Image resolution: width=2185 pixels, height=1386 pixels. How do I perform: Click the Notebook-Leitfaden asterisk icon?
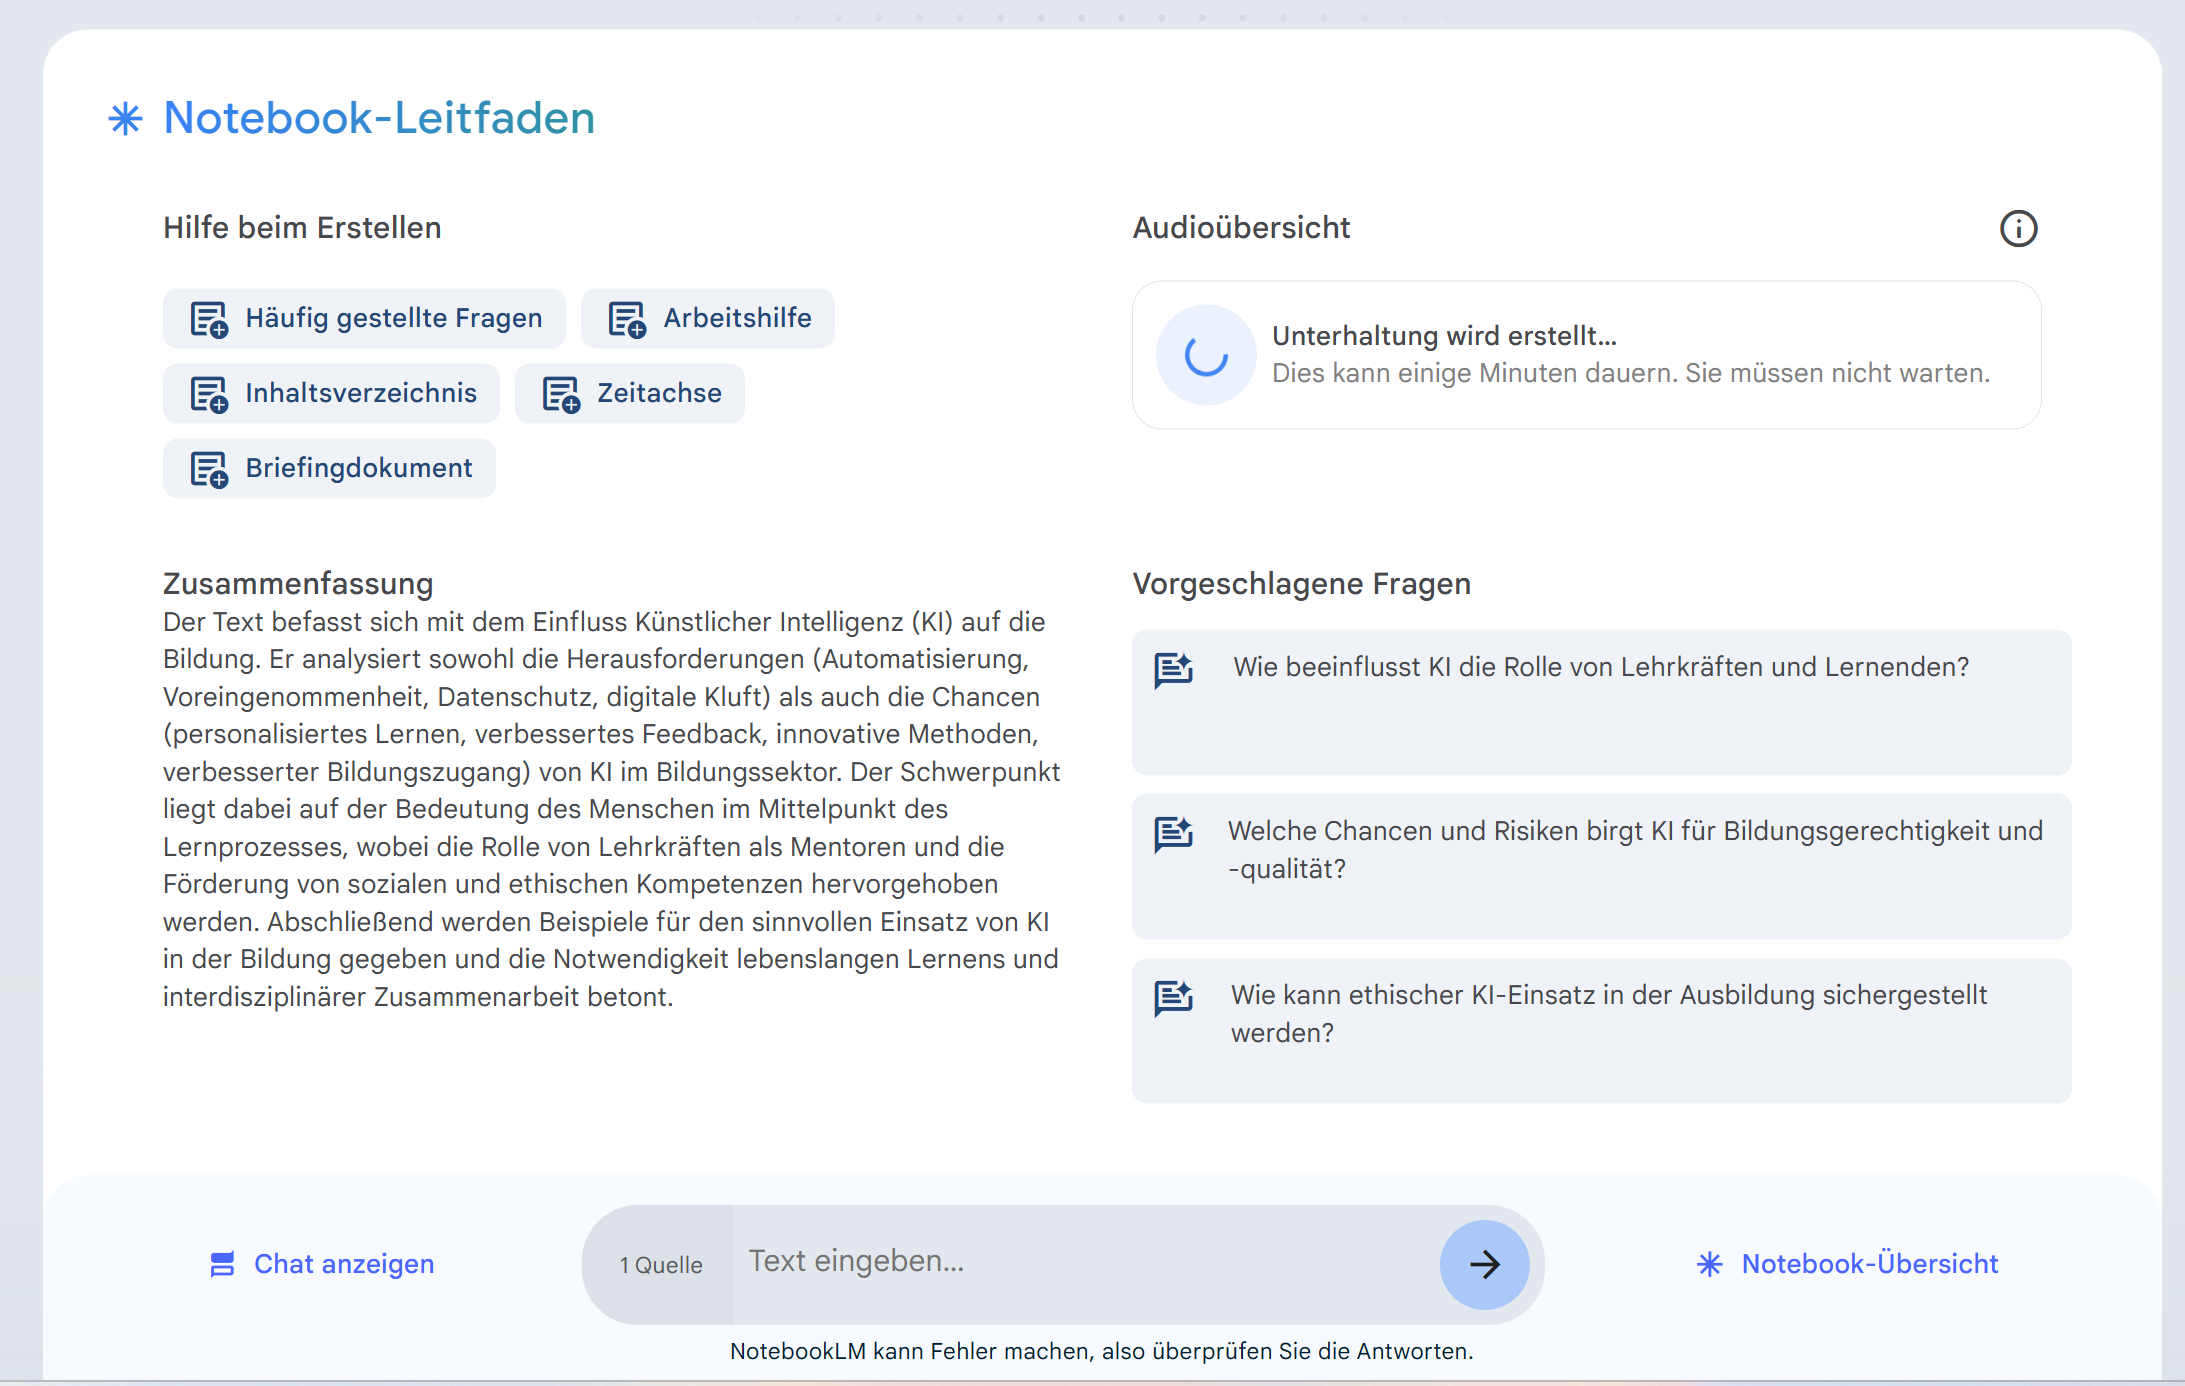[x=125, y=119]
